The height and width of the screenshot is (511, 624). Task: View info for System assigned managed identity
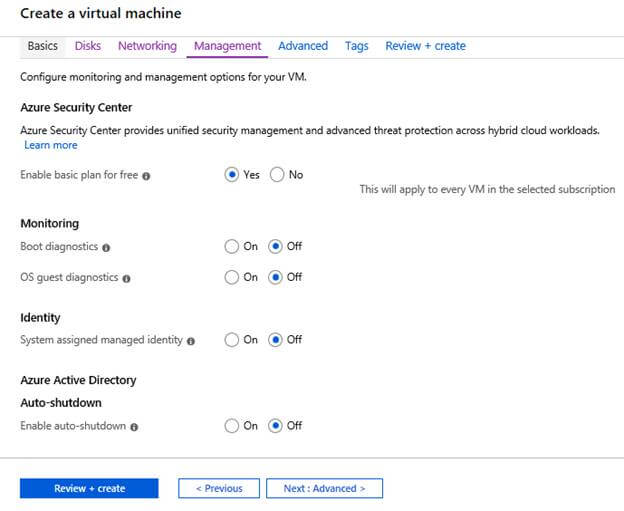pos(191,341)
